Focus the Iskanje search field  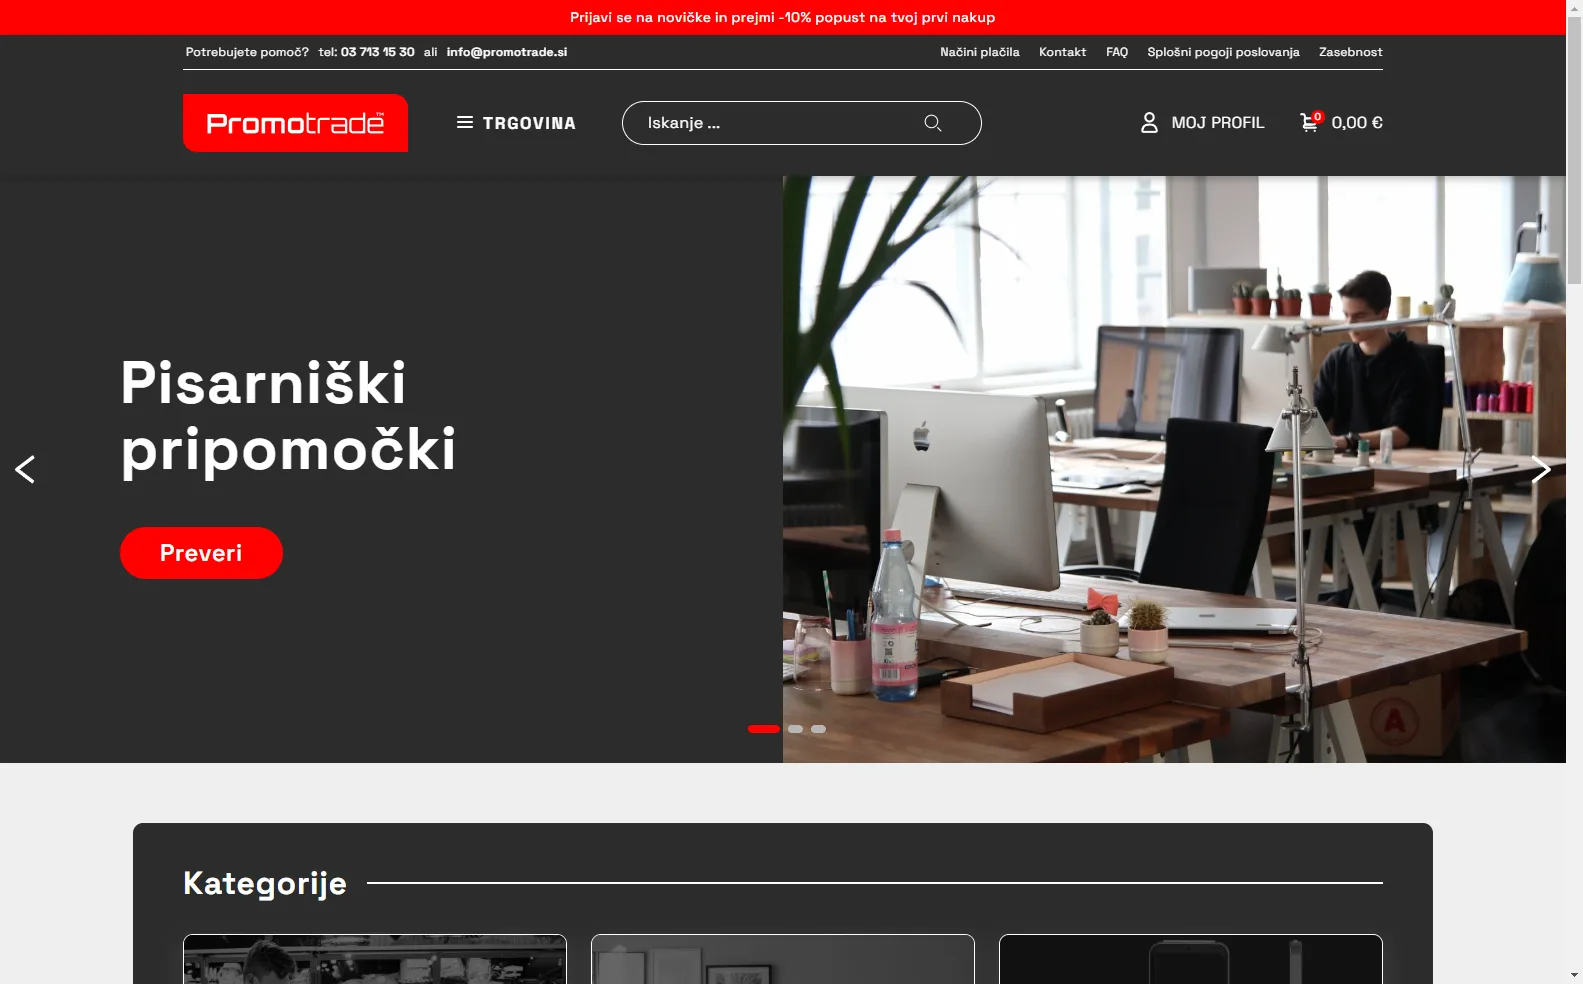801,123
